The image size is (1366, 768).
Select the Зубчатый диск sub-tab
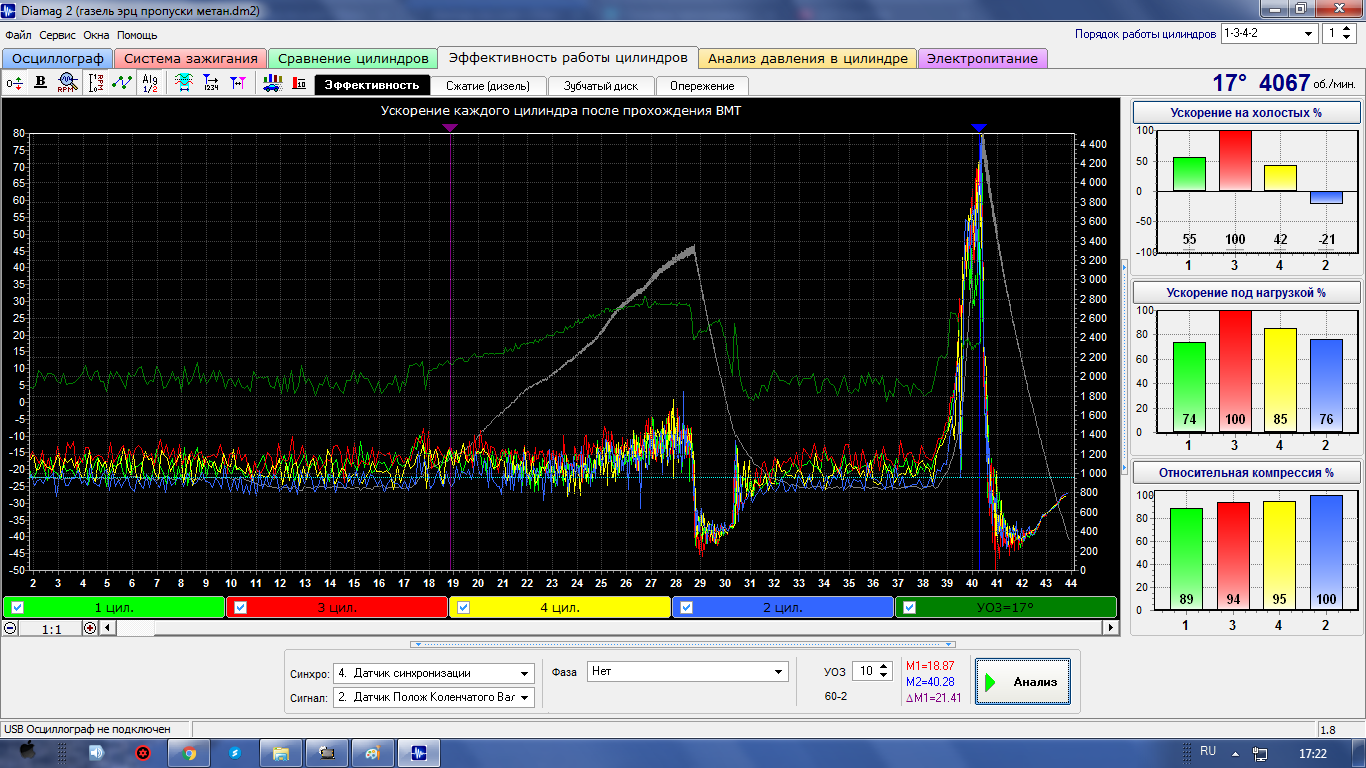pyautogui.click(x=601, y=85)
